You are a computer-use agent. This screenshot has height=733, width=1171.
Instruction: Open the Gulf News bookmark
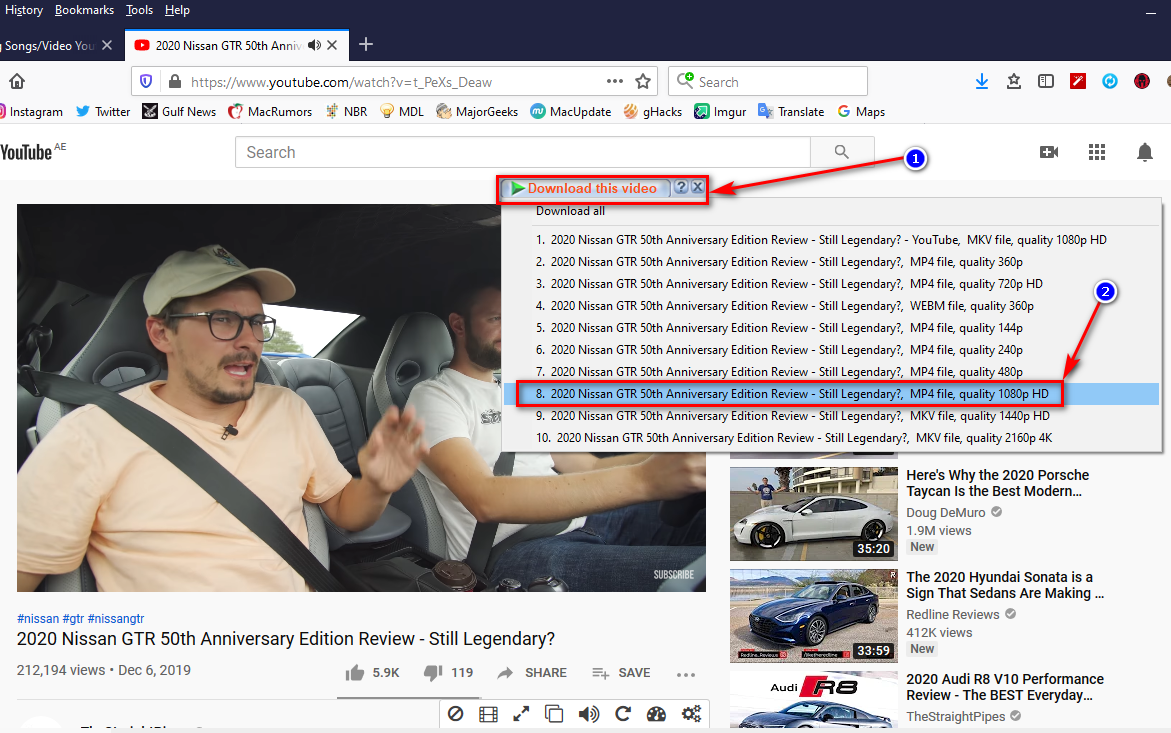[179, 112]
